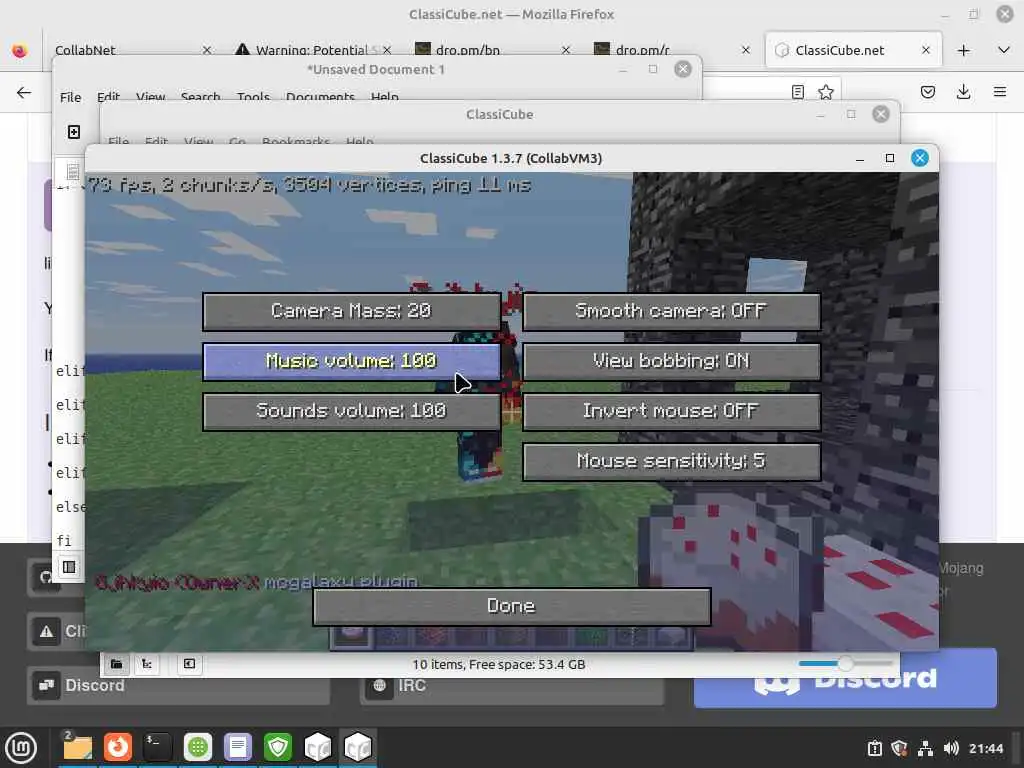Open the Pocket save icon

[927, 92]
